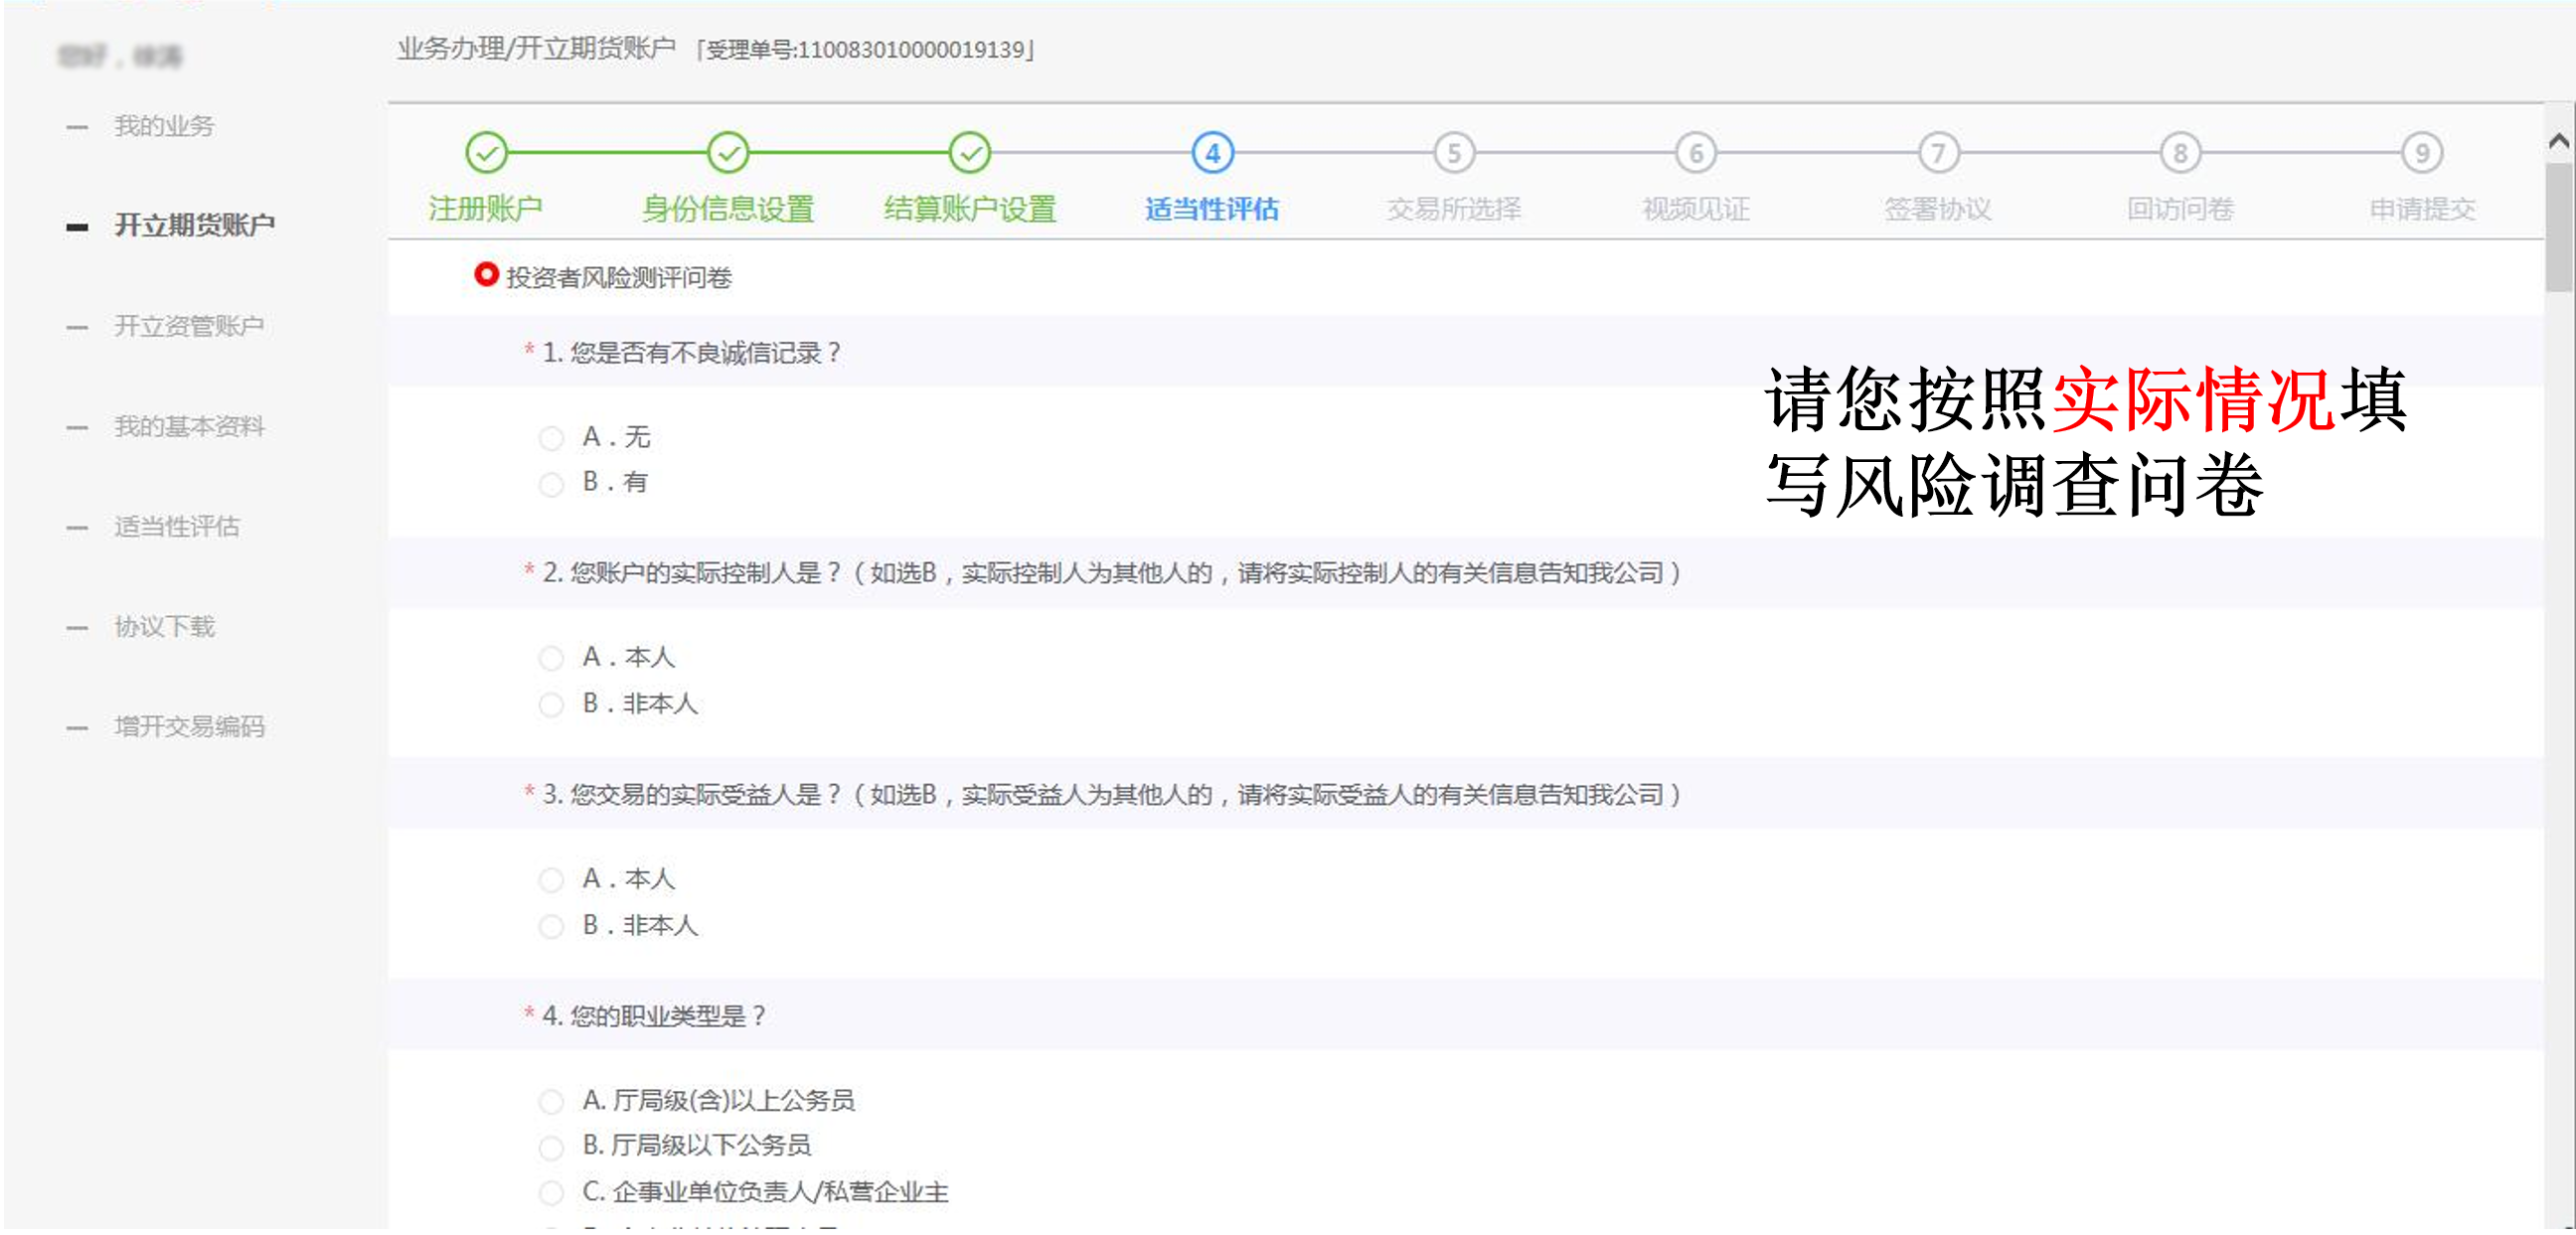This screenshot has width=2576, height=1235.
Task: Click question 2 text about 实际控制人
Action: point(1112,572)
